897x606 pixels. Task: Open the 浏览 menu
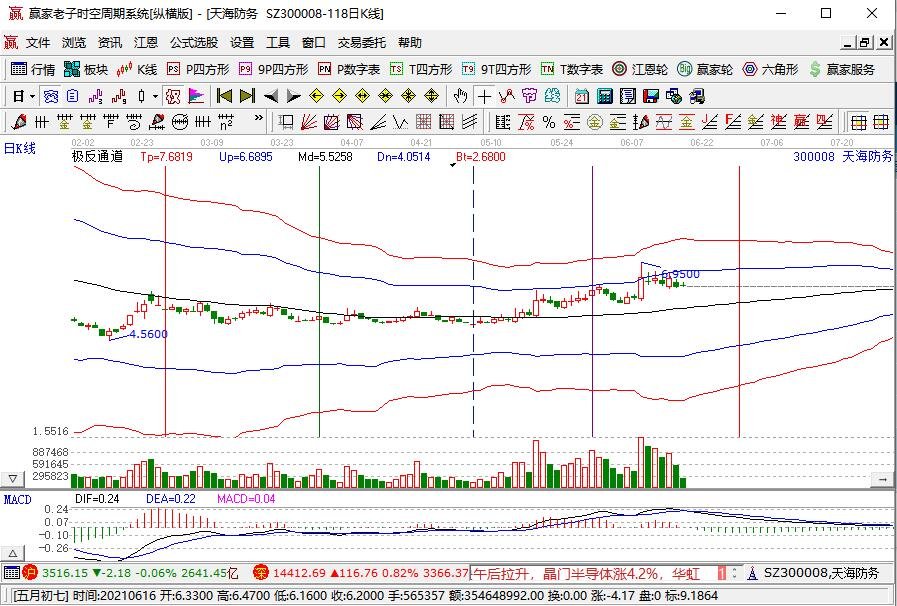(74, 43)
